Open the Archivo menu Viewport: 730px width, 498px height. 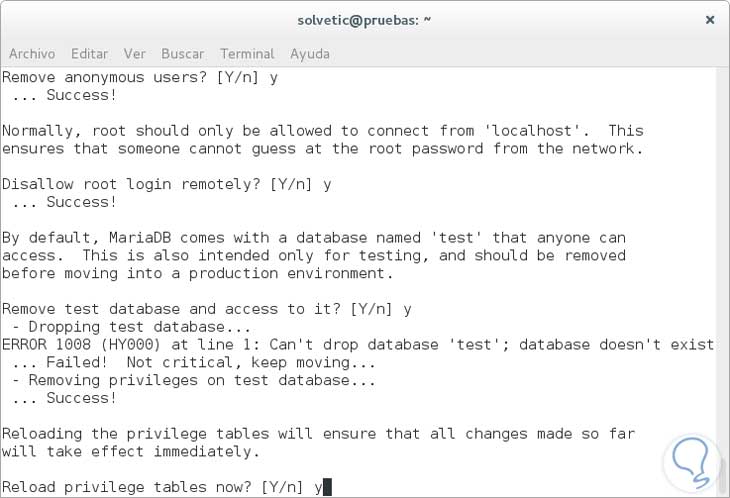[x=30, y=53]
